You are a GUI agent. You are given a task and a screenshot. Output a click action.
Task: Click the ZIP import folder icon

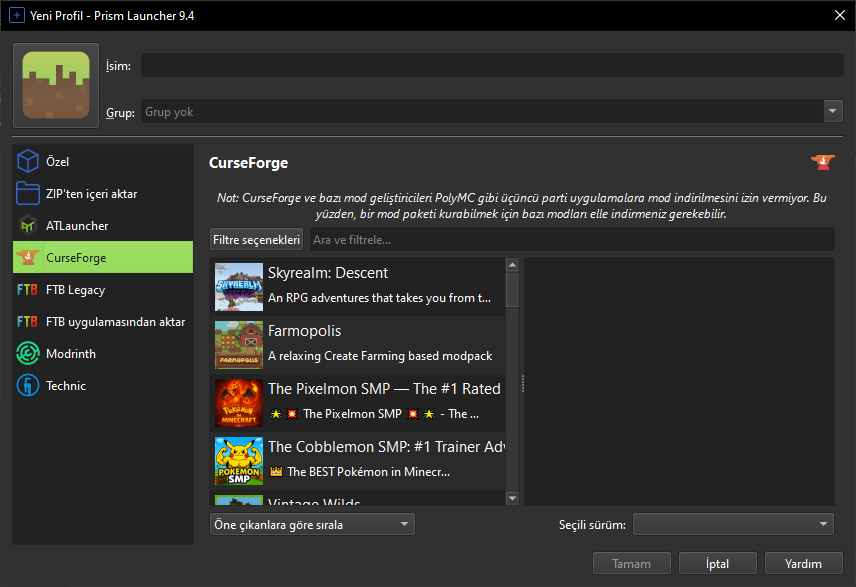pos(27,193)
